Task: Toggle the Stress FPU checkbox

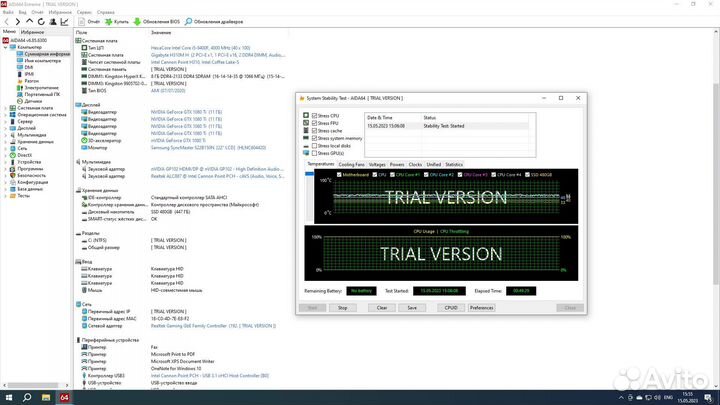Action: (315, 123)
